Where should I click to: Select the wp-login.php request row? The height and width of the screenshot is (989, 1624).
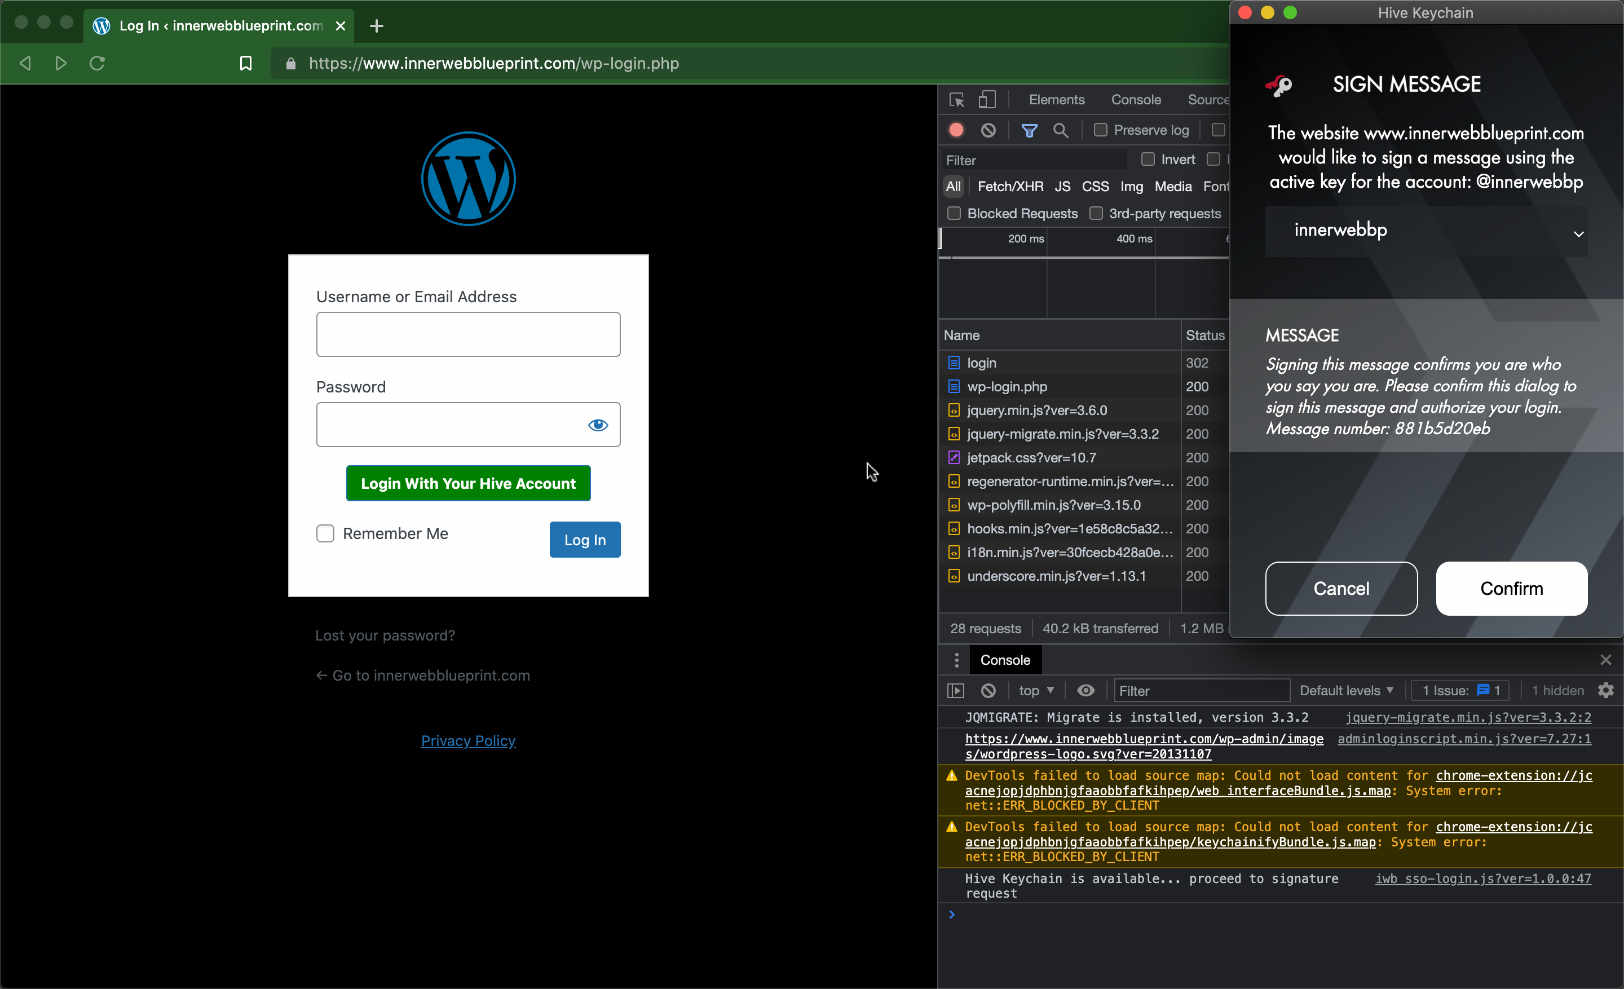pyautogui.click(x=1085, y=387)
